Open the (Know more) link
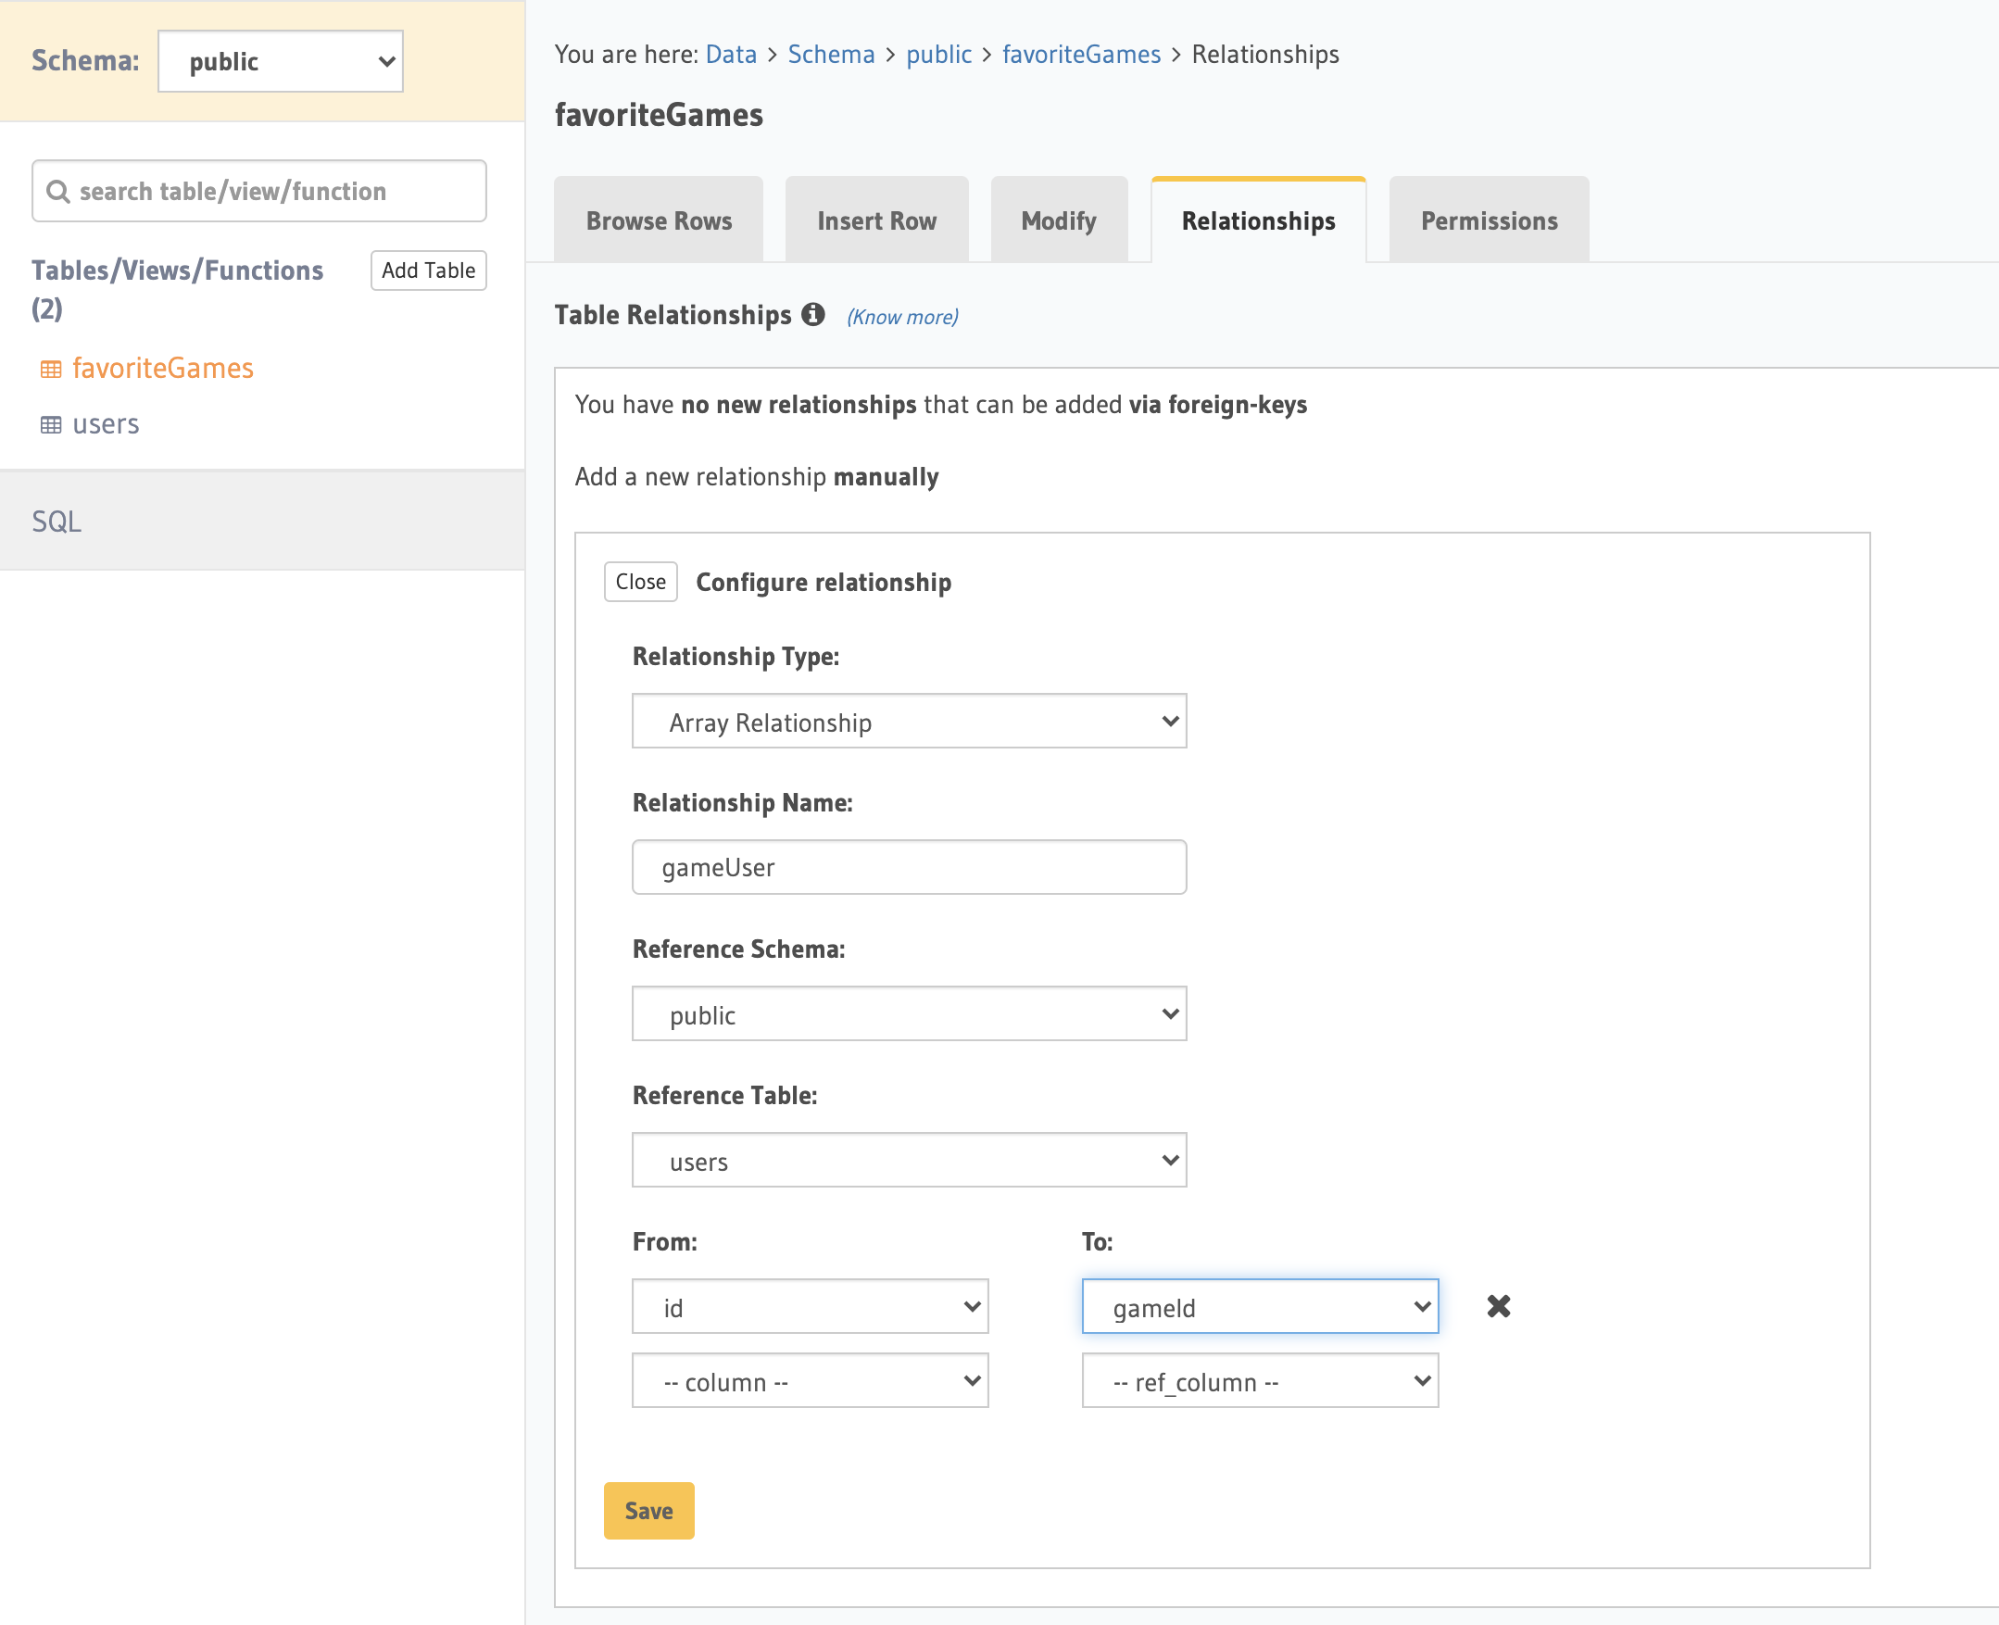 point(900,316)
